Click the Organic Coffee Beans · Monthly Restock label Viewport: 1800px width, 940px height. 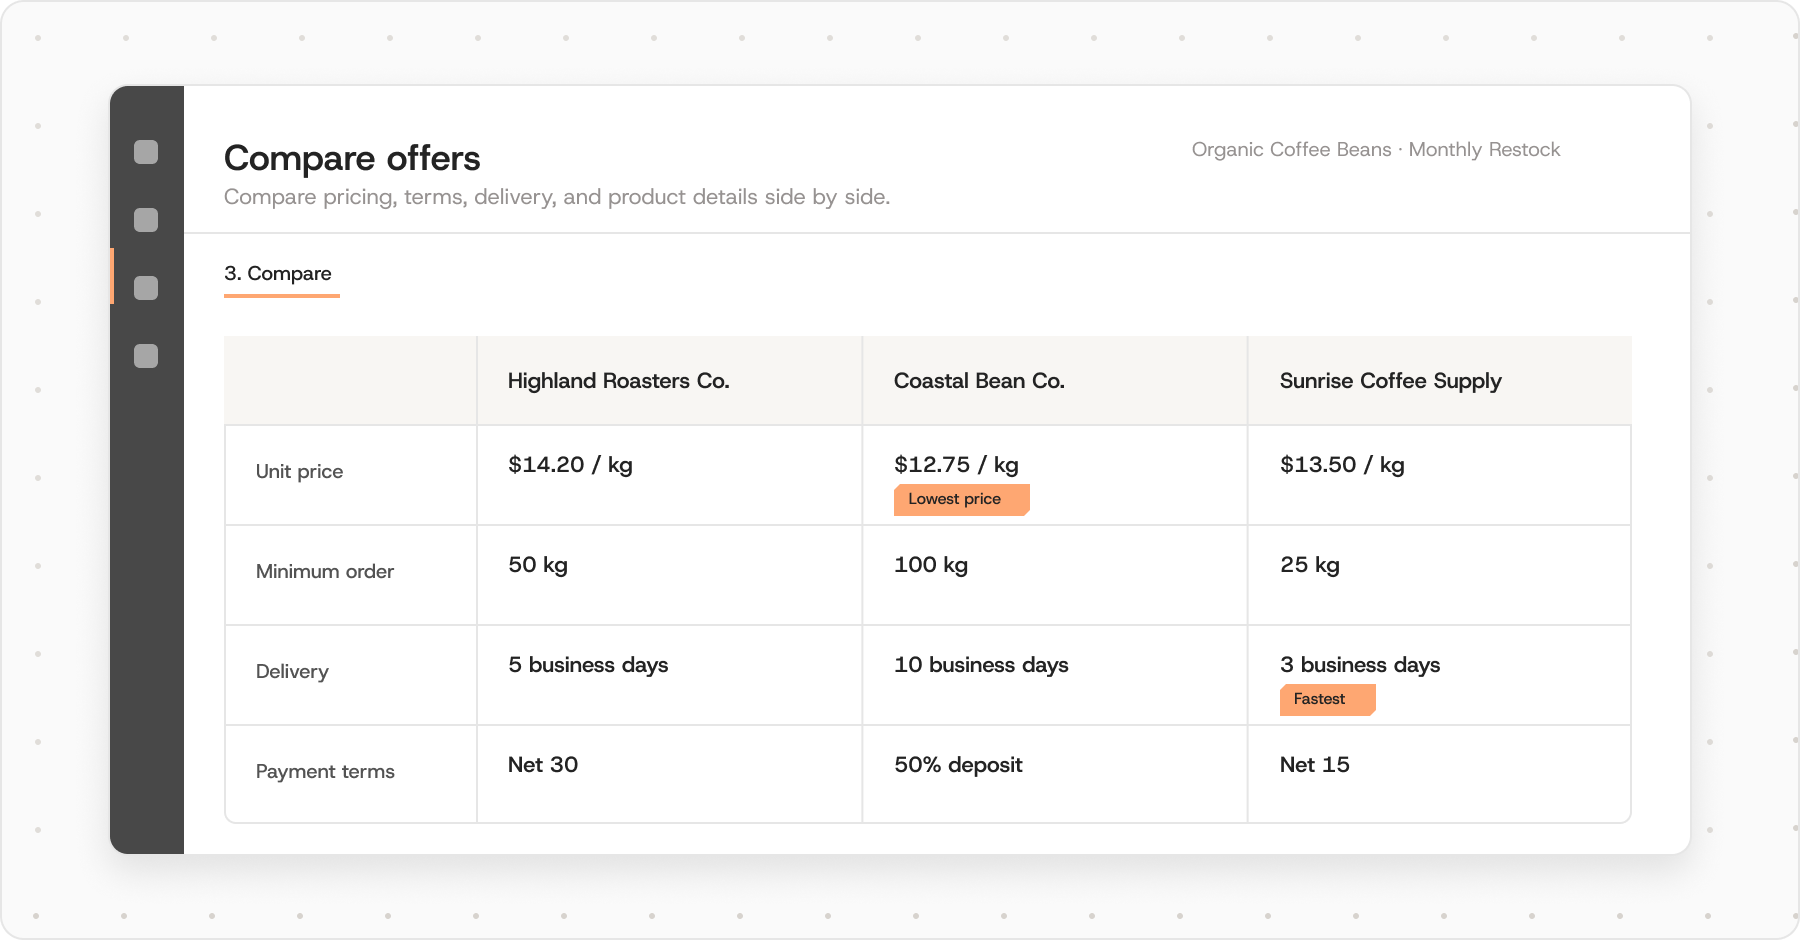(x=1376, y=150)
